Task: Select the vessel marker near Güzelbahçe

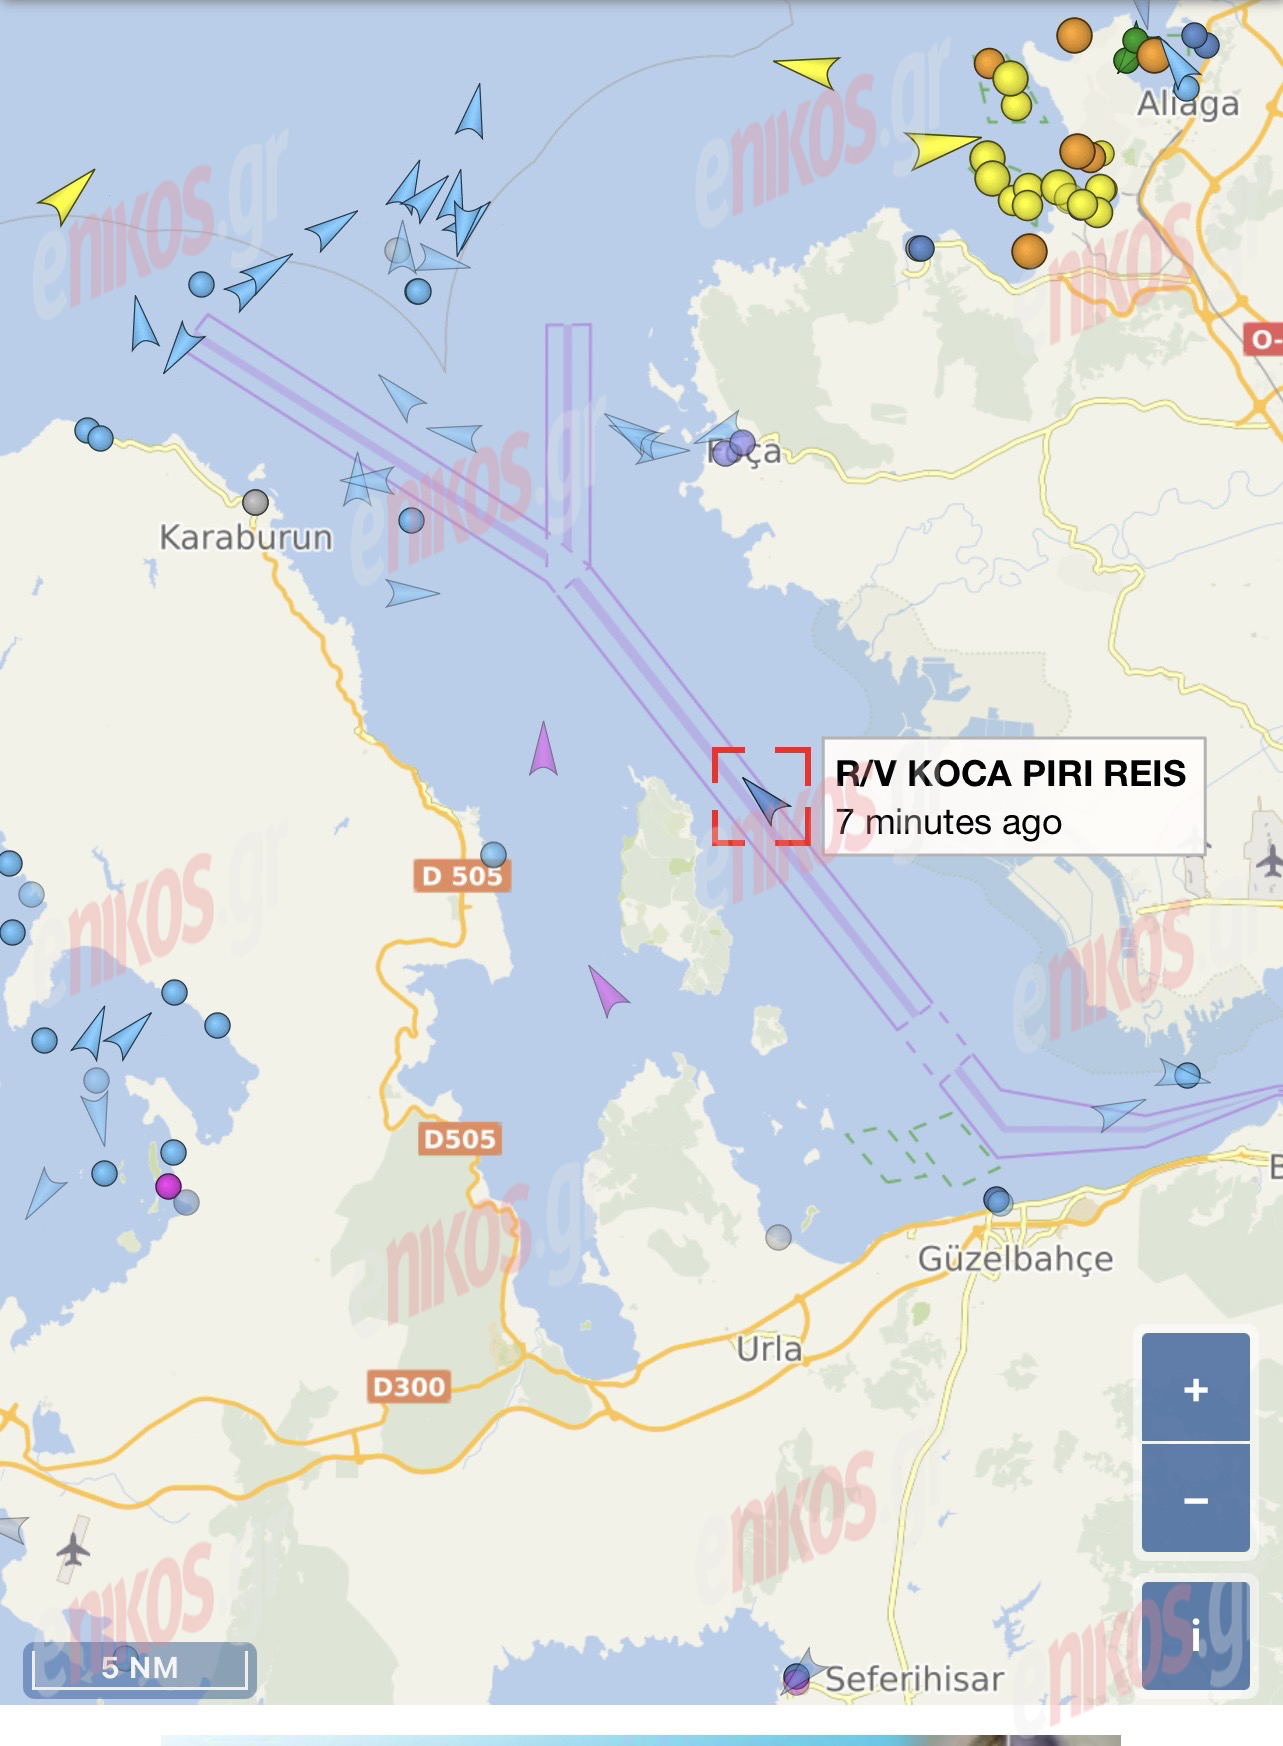Action: [x=997, y=1200]
